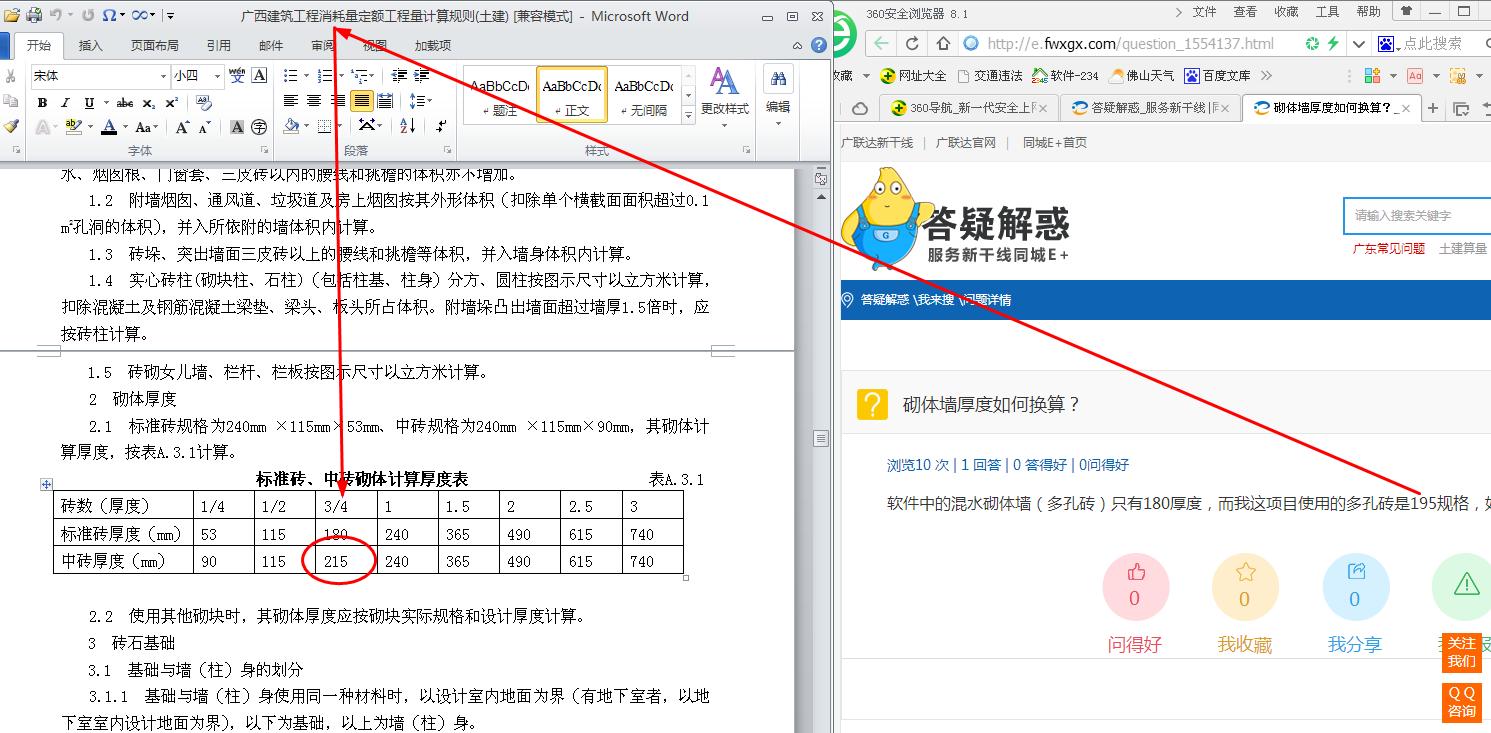Click the phonetic guide (wén) icon

pos(237,76)
